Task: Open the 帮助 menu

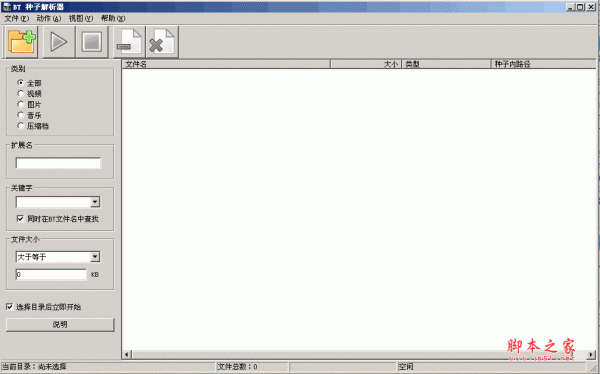Action: [113, 18]
